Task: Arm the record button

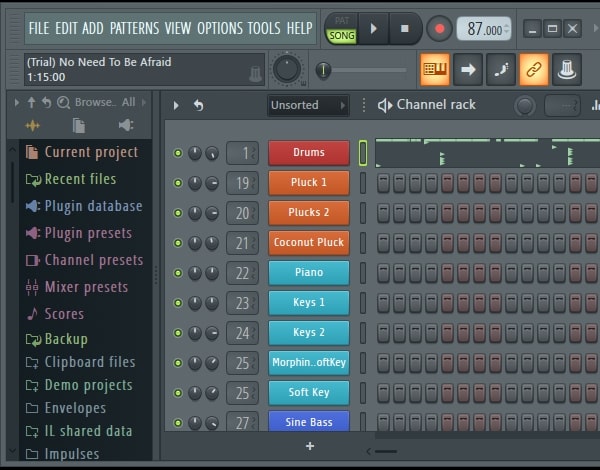Action: point(439,29)
